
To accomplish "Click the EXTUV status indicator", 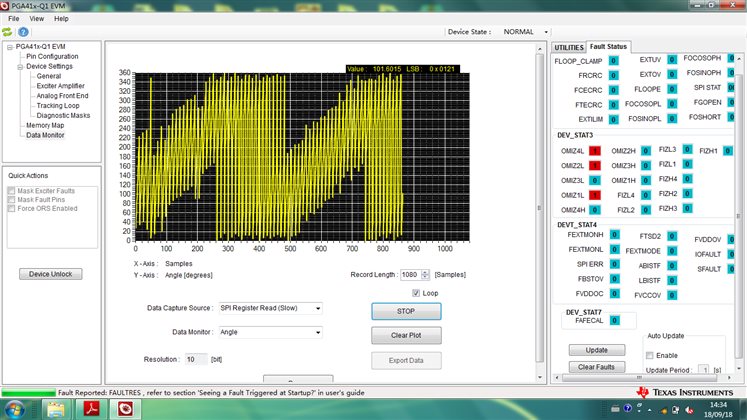I will coord(672,60).
